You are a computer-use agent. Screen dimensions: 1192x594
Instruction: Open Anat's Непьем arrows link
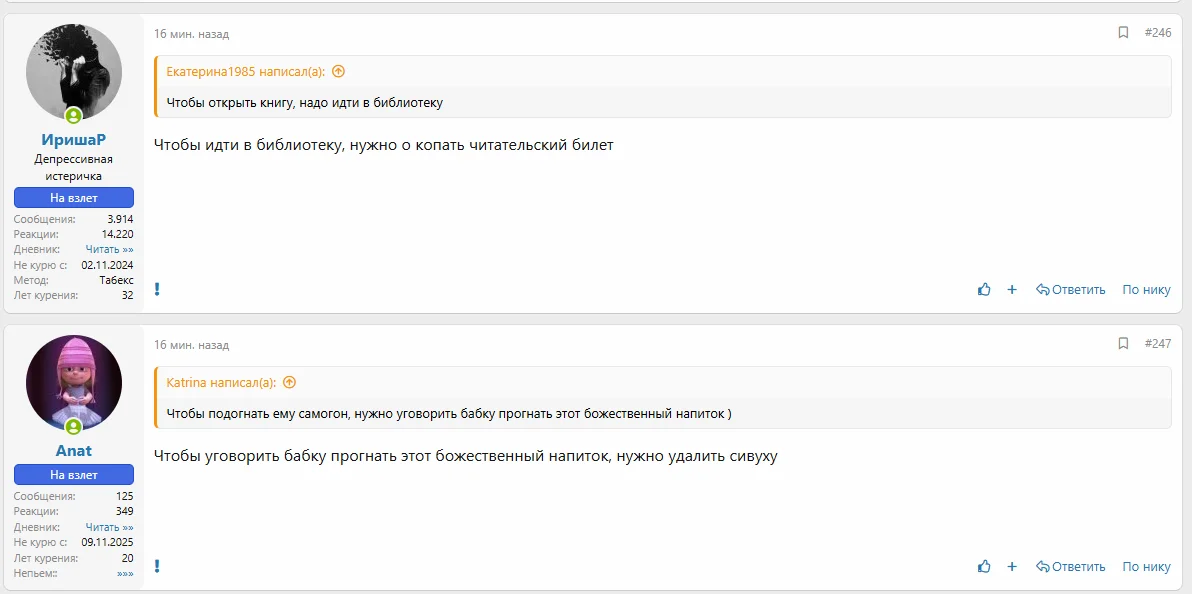coord(125,574)
